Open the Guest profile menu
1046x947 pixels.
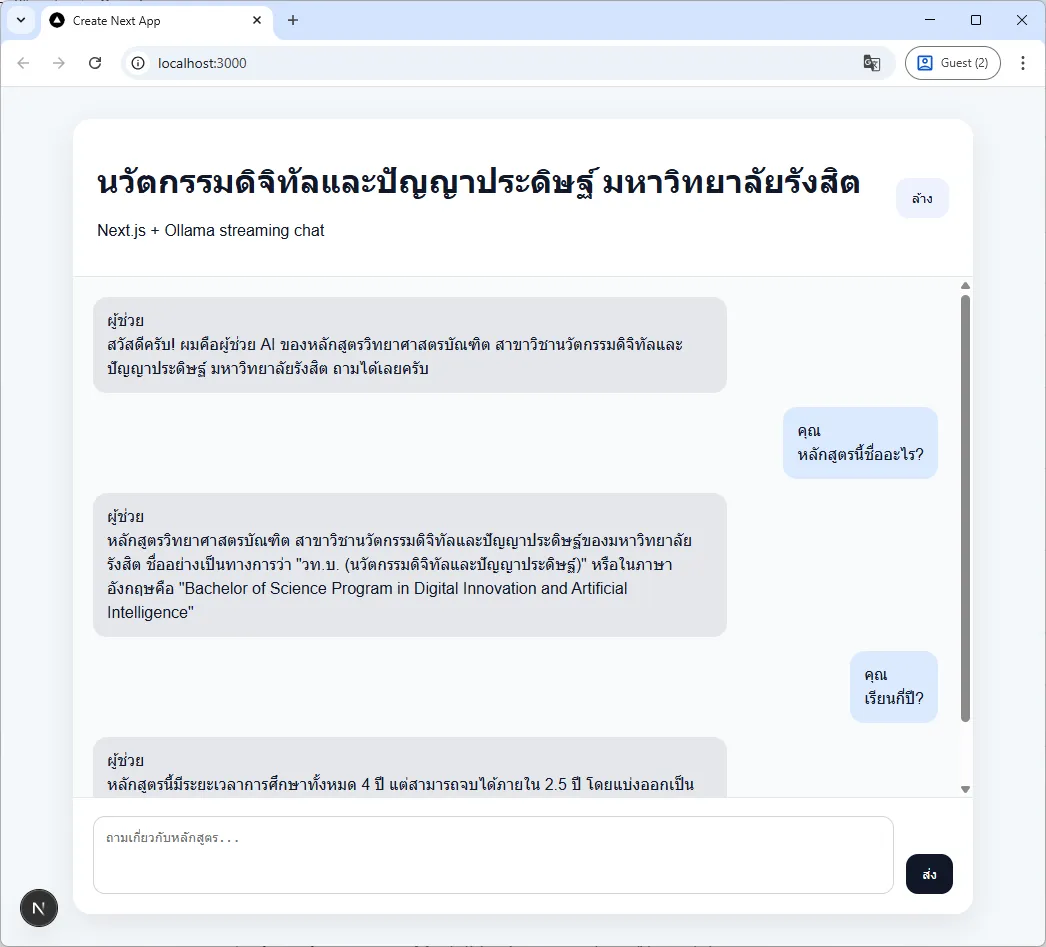pyautogui.click(x=951, y=62)
